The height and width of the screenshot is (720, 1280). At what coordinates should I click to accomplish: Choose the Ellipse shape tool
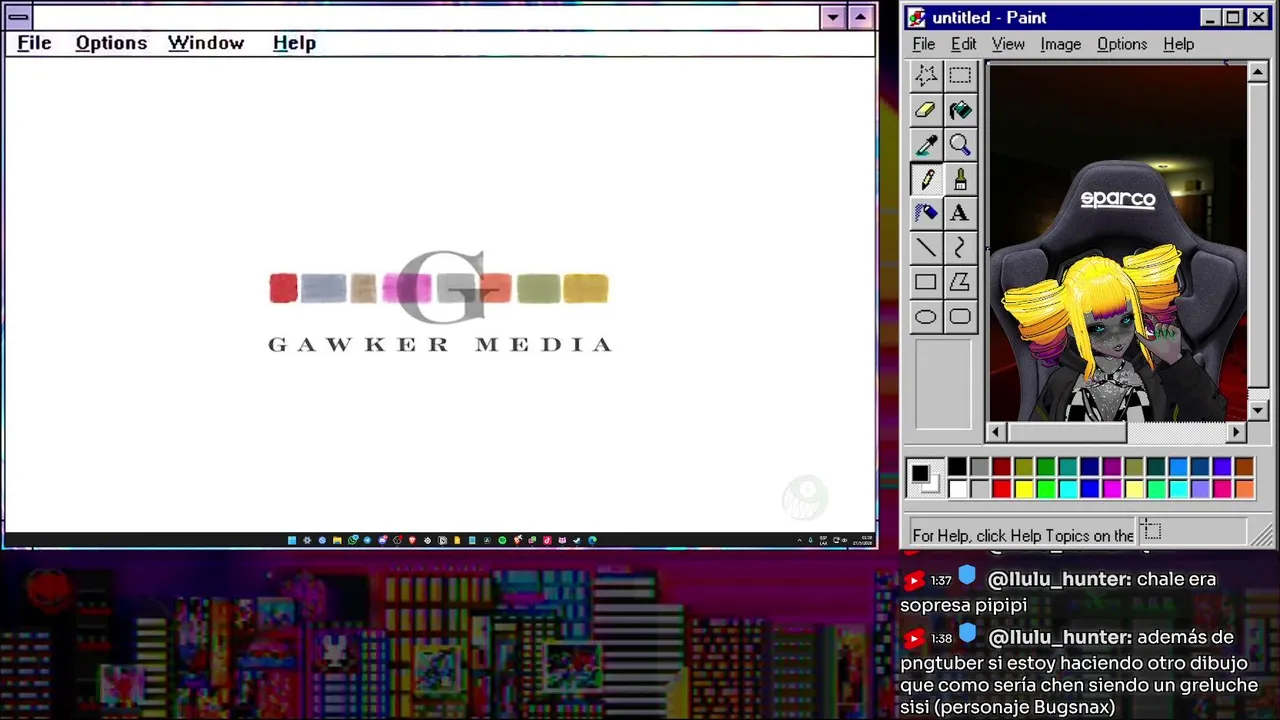click(x=926, y=317)
